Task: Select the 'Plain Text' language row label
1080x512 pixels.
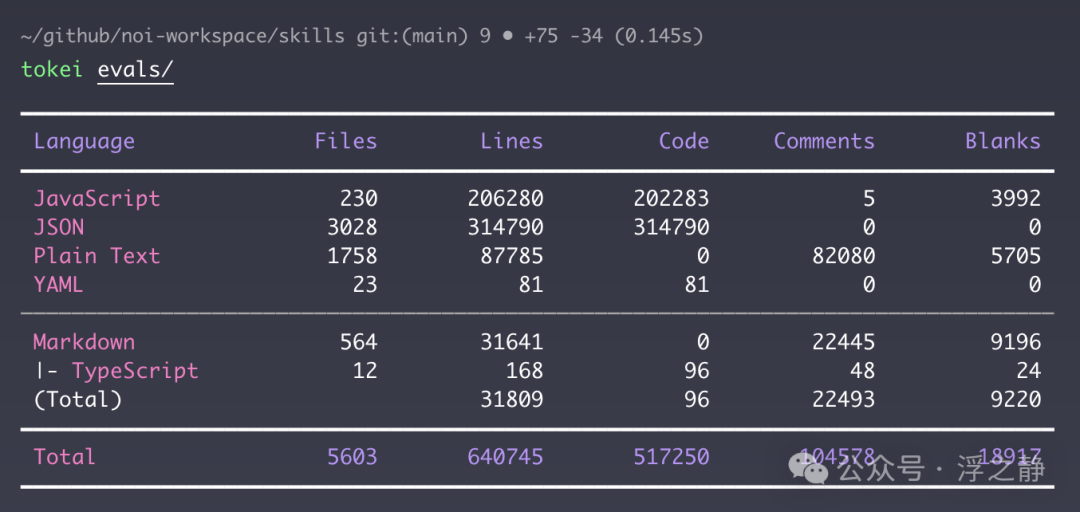Action: [x=97, y=256]
